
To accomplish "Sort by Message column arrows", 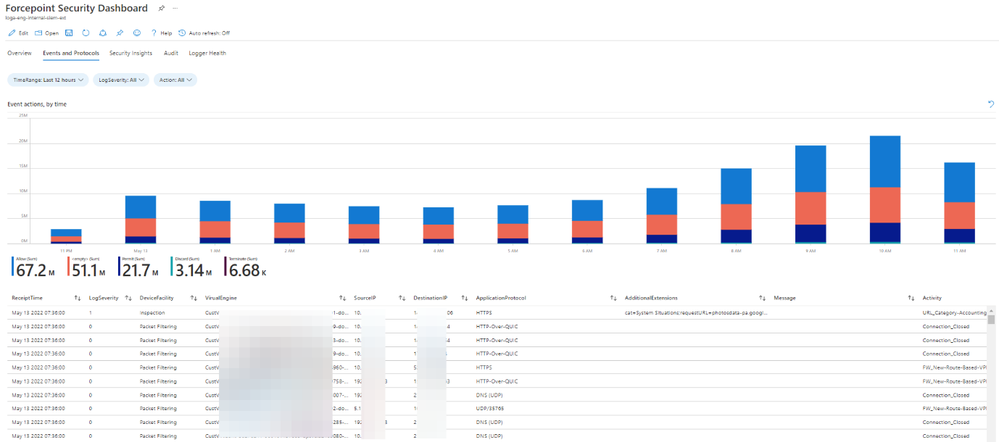I will (x=911, y=297).
